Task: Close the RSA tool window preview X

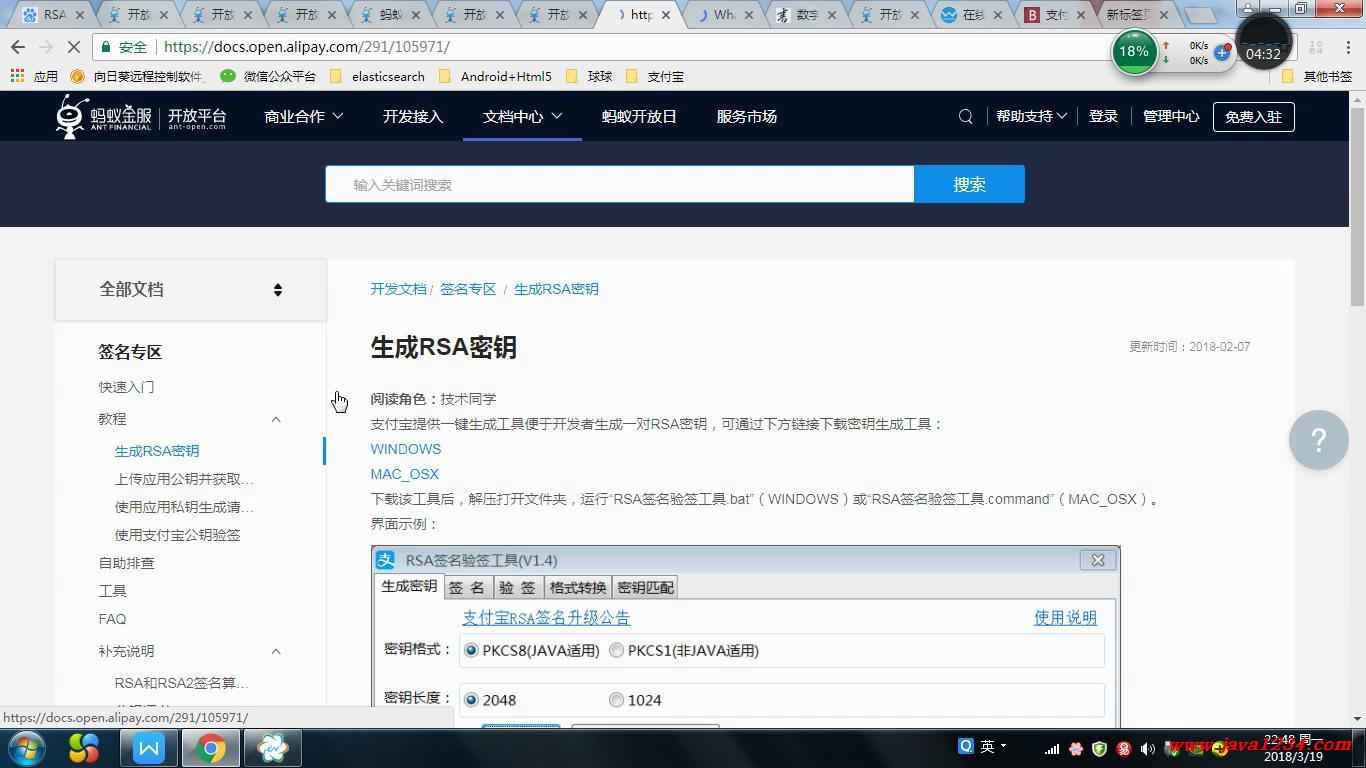Action: click(1097, 560)
